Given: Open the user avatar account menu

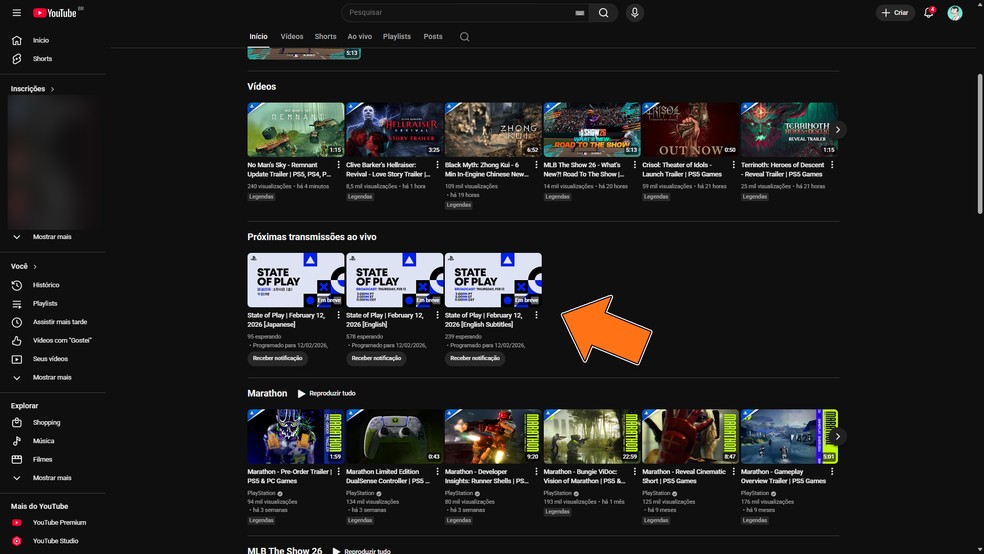Looking at the screenshot, I should click(x=955, y=13).
